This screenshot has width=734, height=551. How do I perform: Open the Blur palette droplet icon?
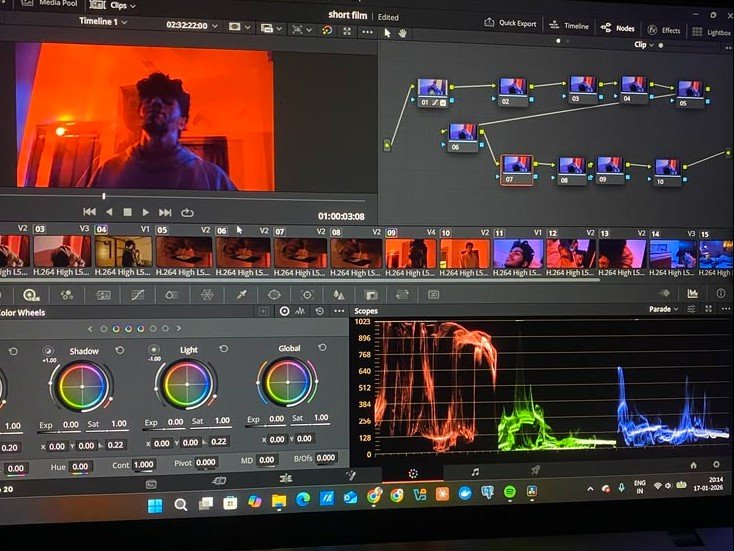338,294
